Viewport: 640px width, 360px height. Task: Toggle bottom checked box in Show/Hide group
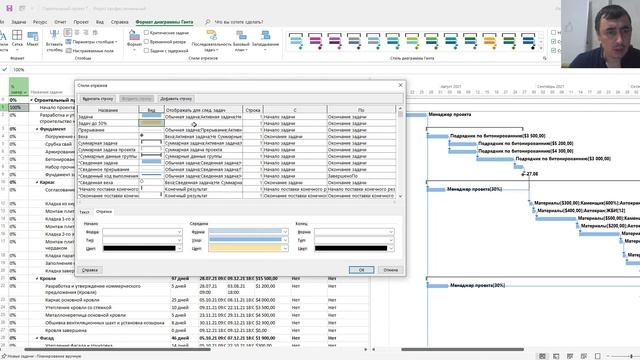point(553,50)
